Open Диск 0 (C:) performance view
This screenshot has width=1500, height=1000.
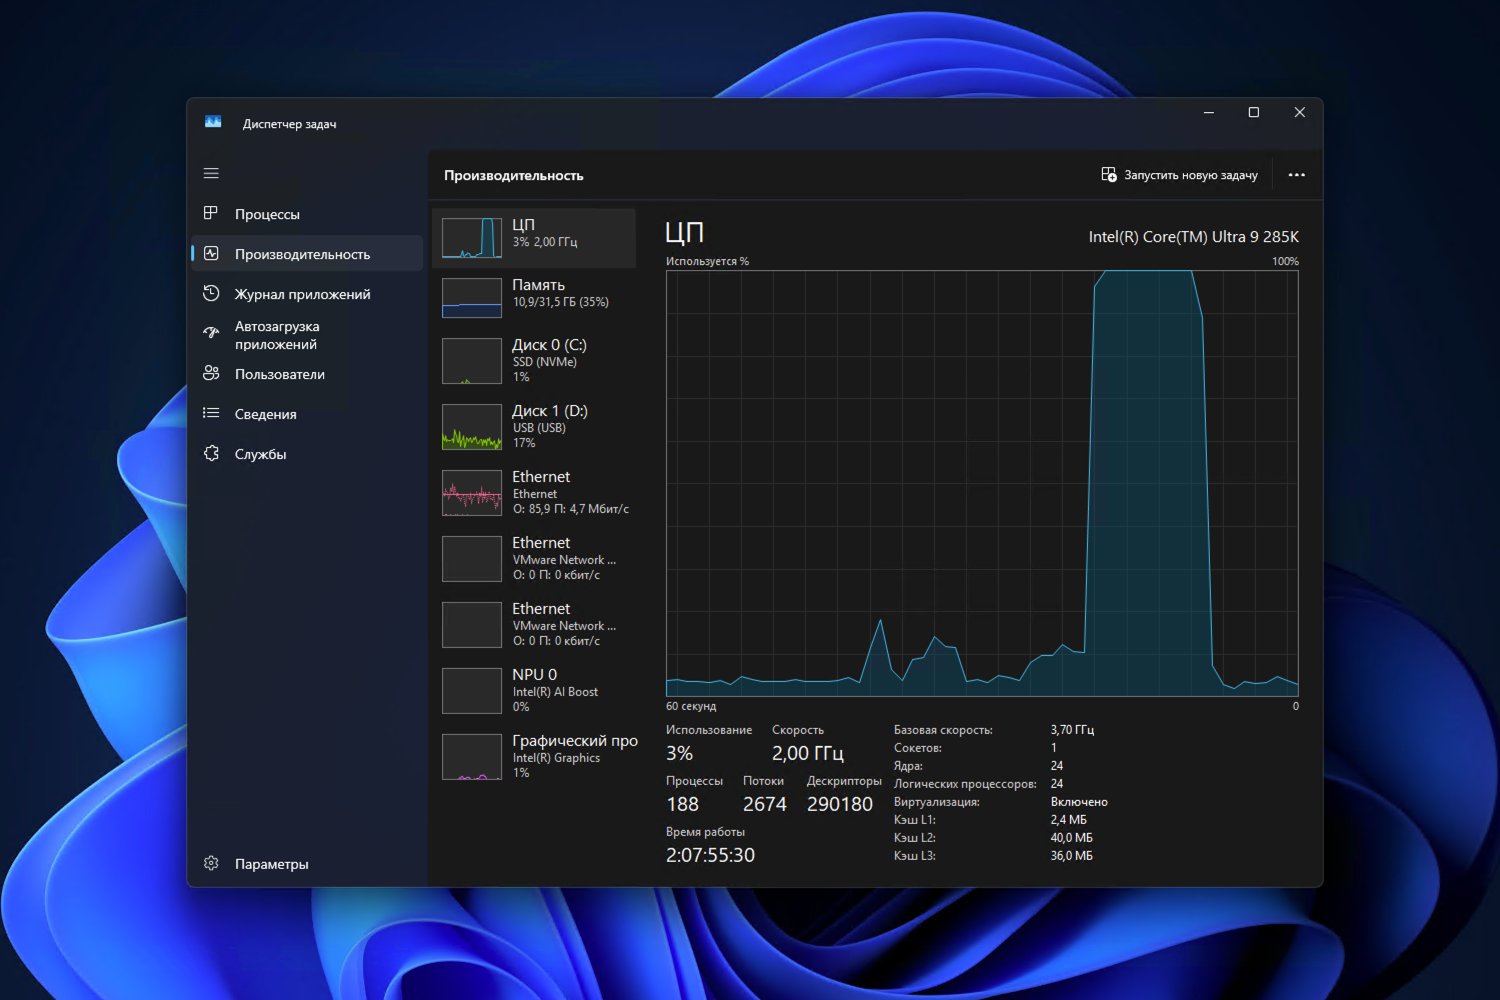coord(534,360)
